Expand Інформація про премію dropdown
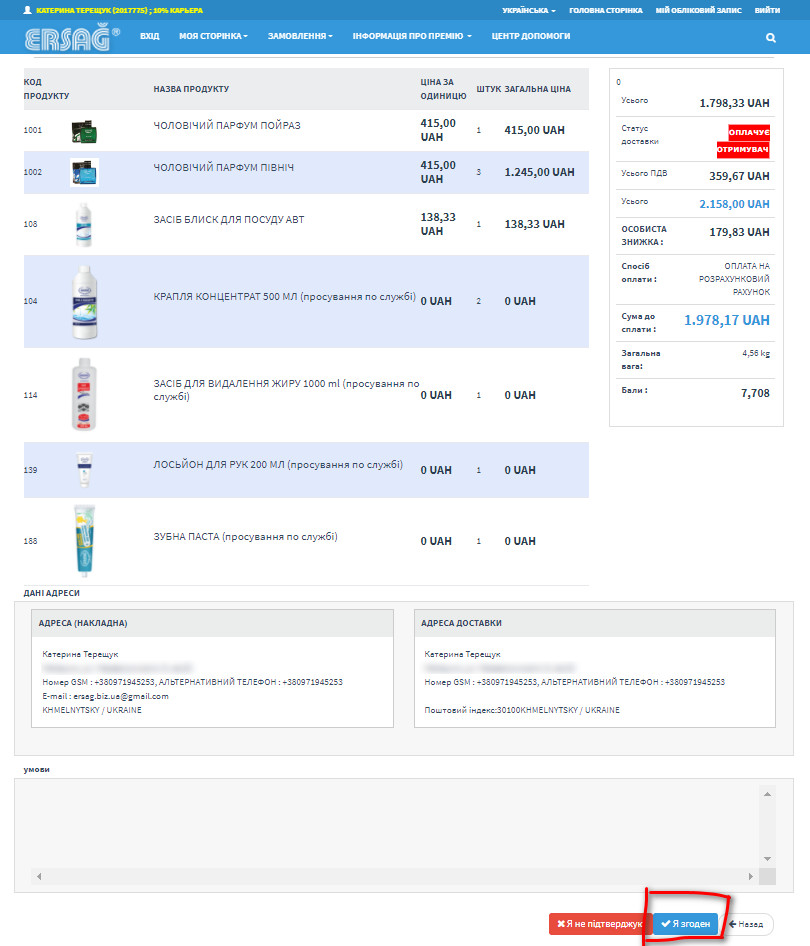This screenshot has height=946, width=810. (412, 36)
